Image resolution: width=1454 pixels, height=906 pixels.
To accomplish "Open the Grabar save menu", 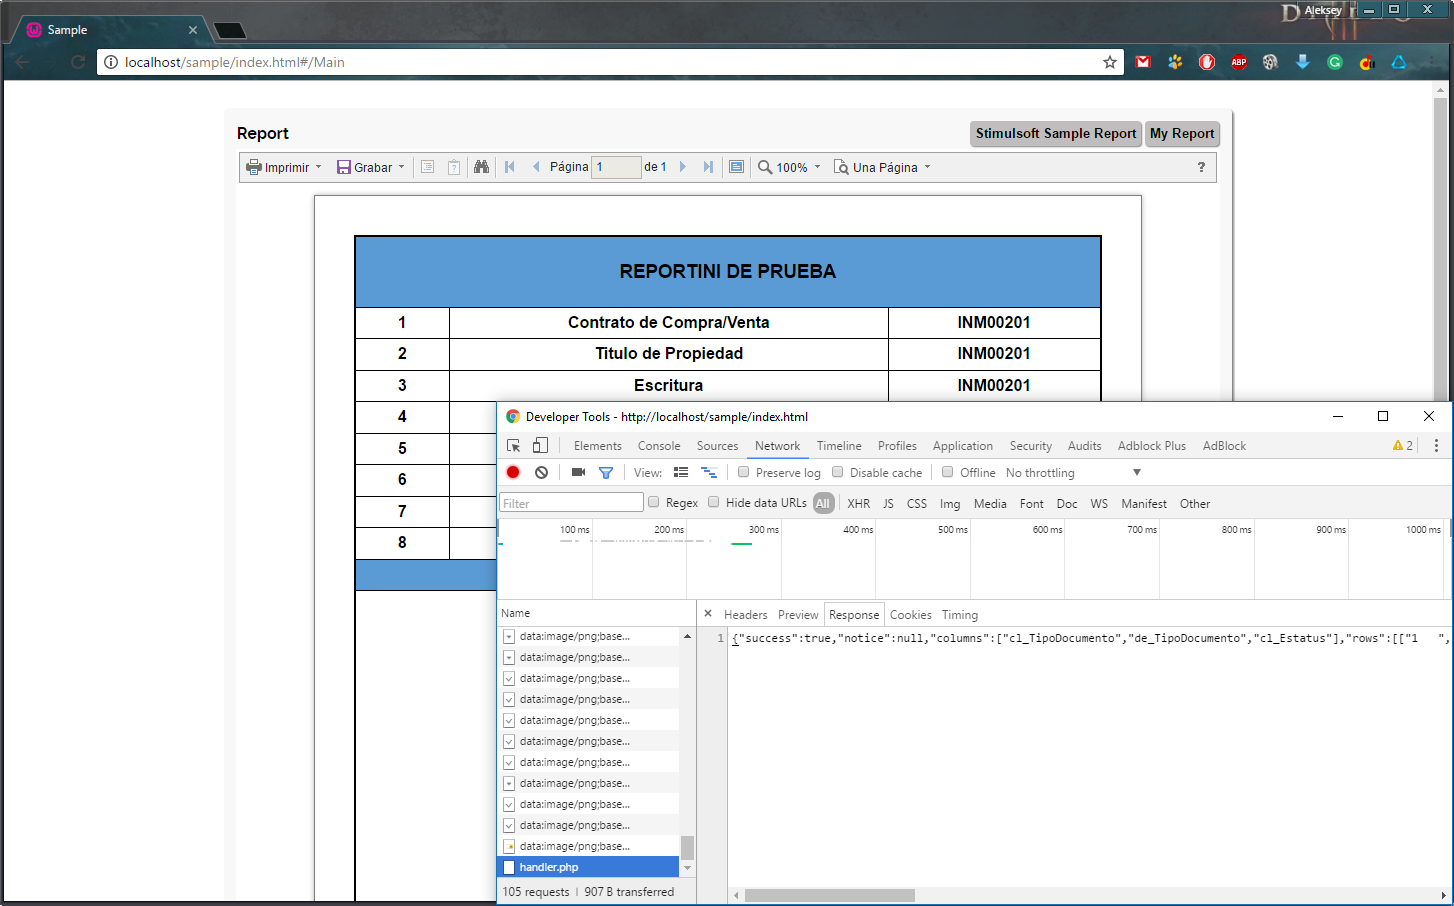I will [370, 167].
